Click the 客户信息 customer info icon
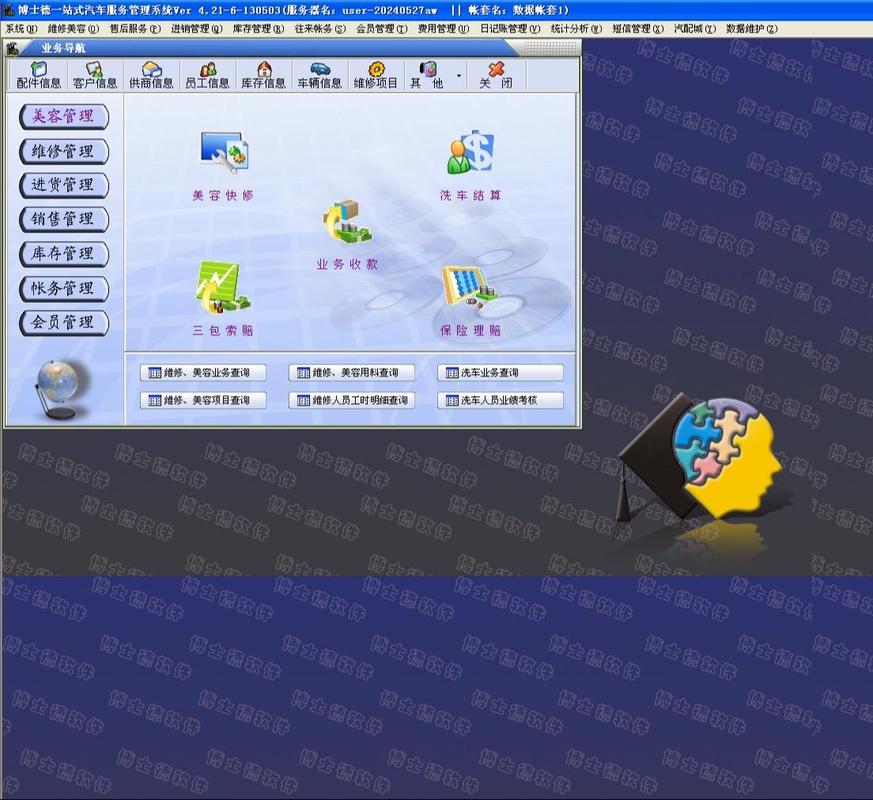The image size is (873, 800). (95, 75)
